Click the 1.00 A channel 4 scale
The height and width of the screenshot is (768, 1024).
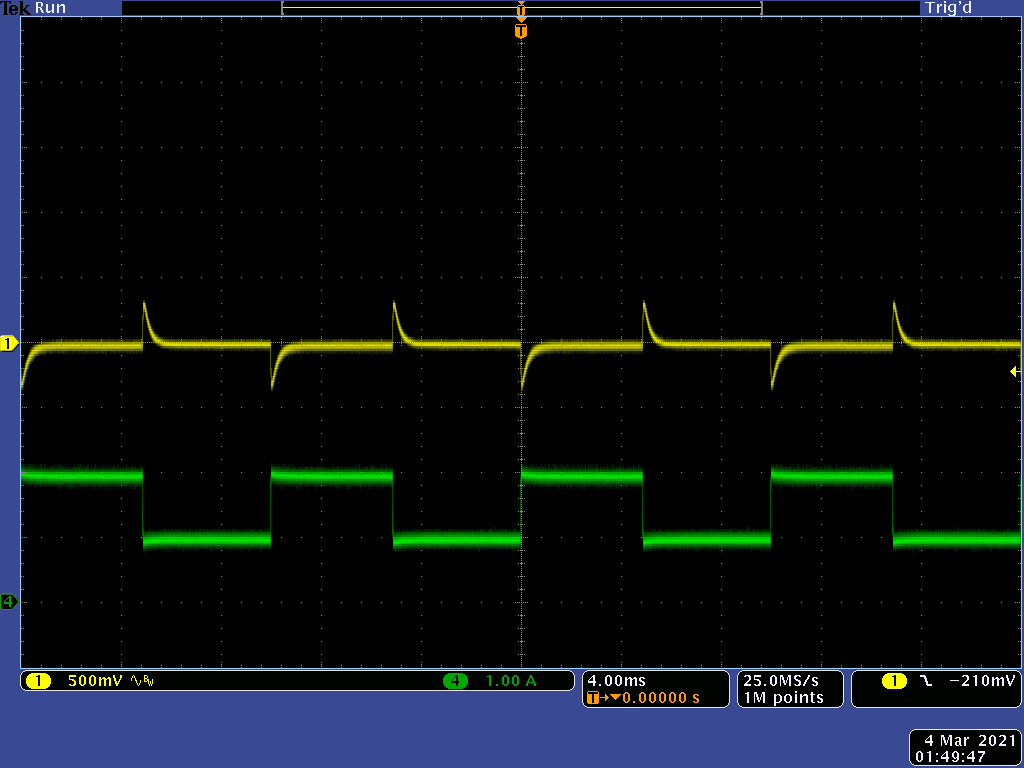coord(511,681)
